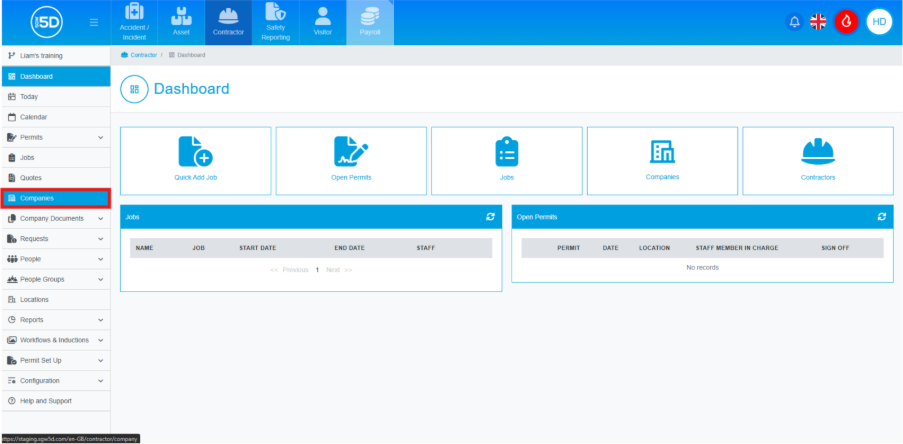Refresh the Open Permits panel
This screenshot has width=903, height=444.
coord(881,216)
